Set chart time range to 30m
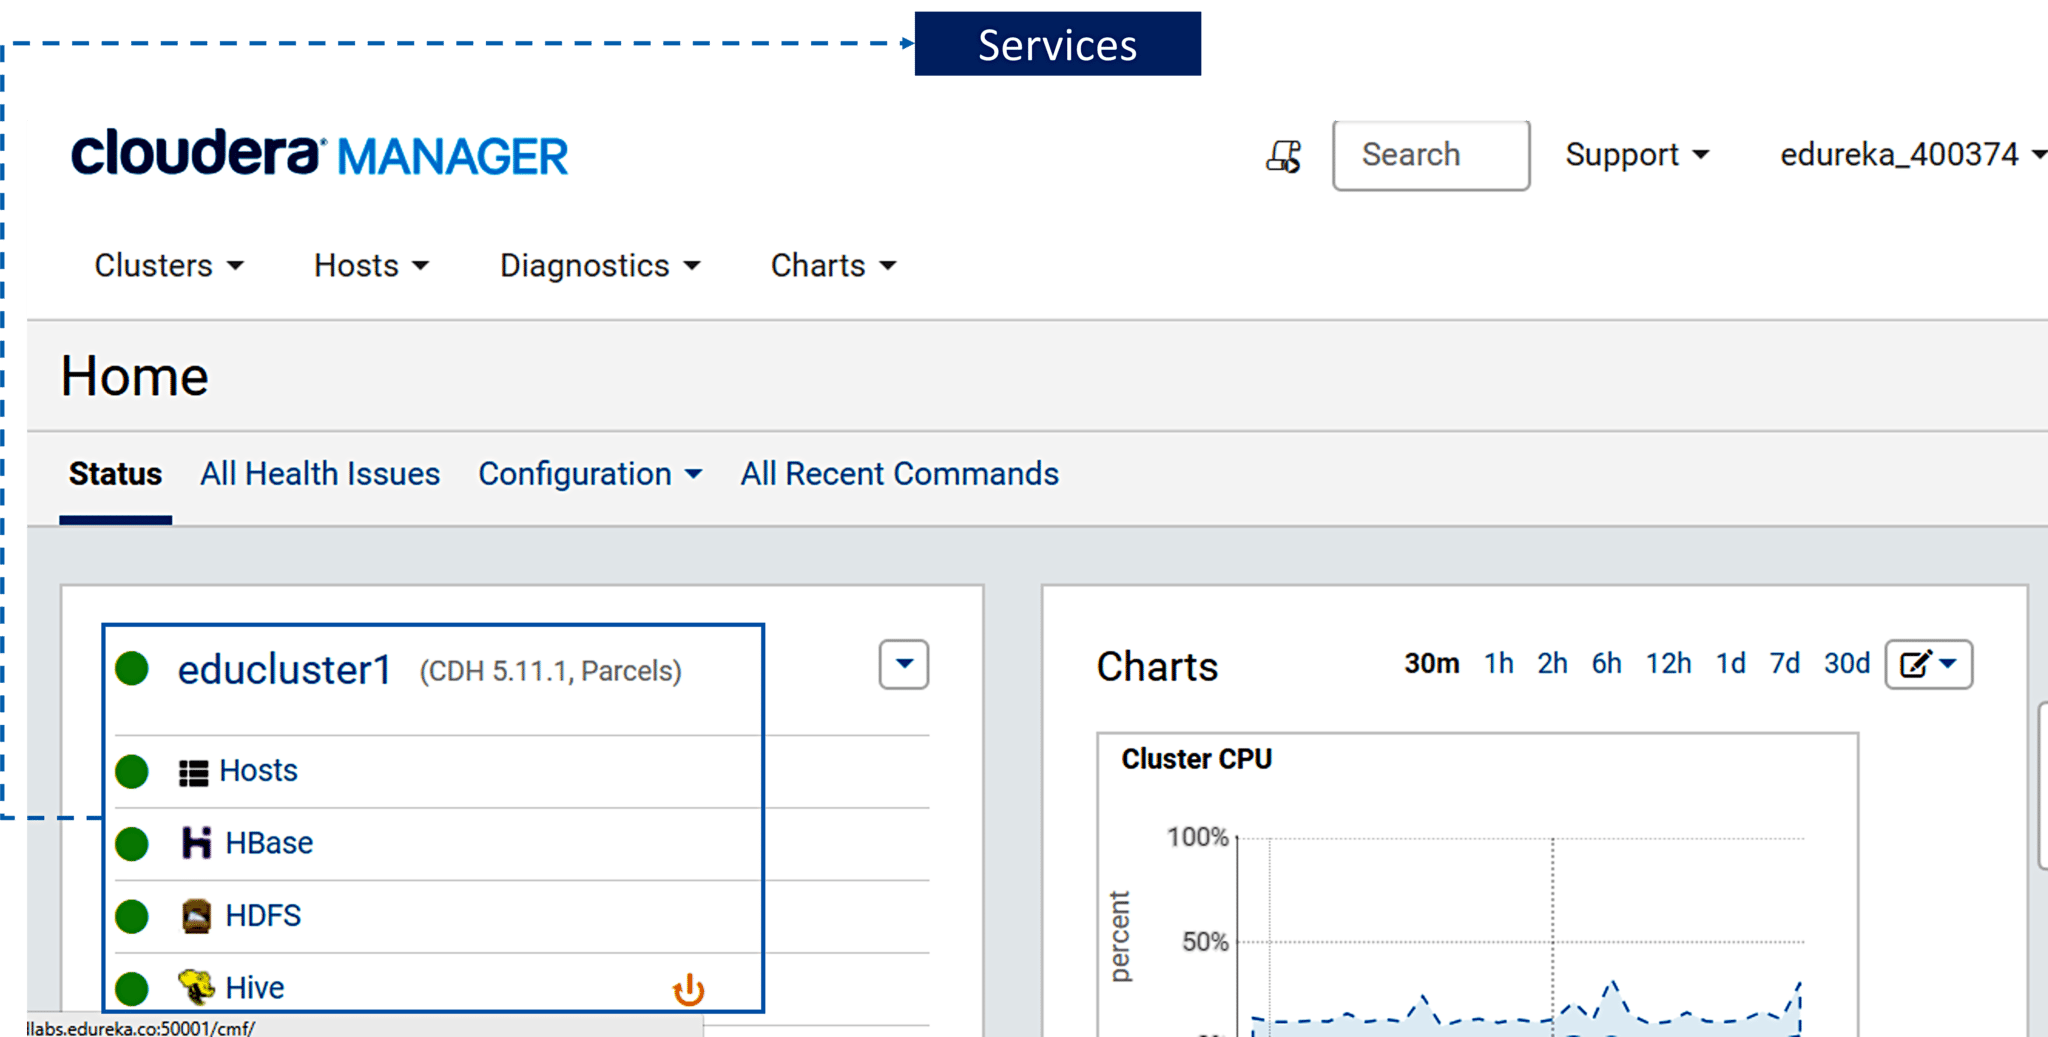The height and width of the screenshot is (1037, 2048). tap(1431, 664)
